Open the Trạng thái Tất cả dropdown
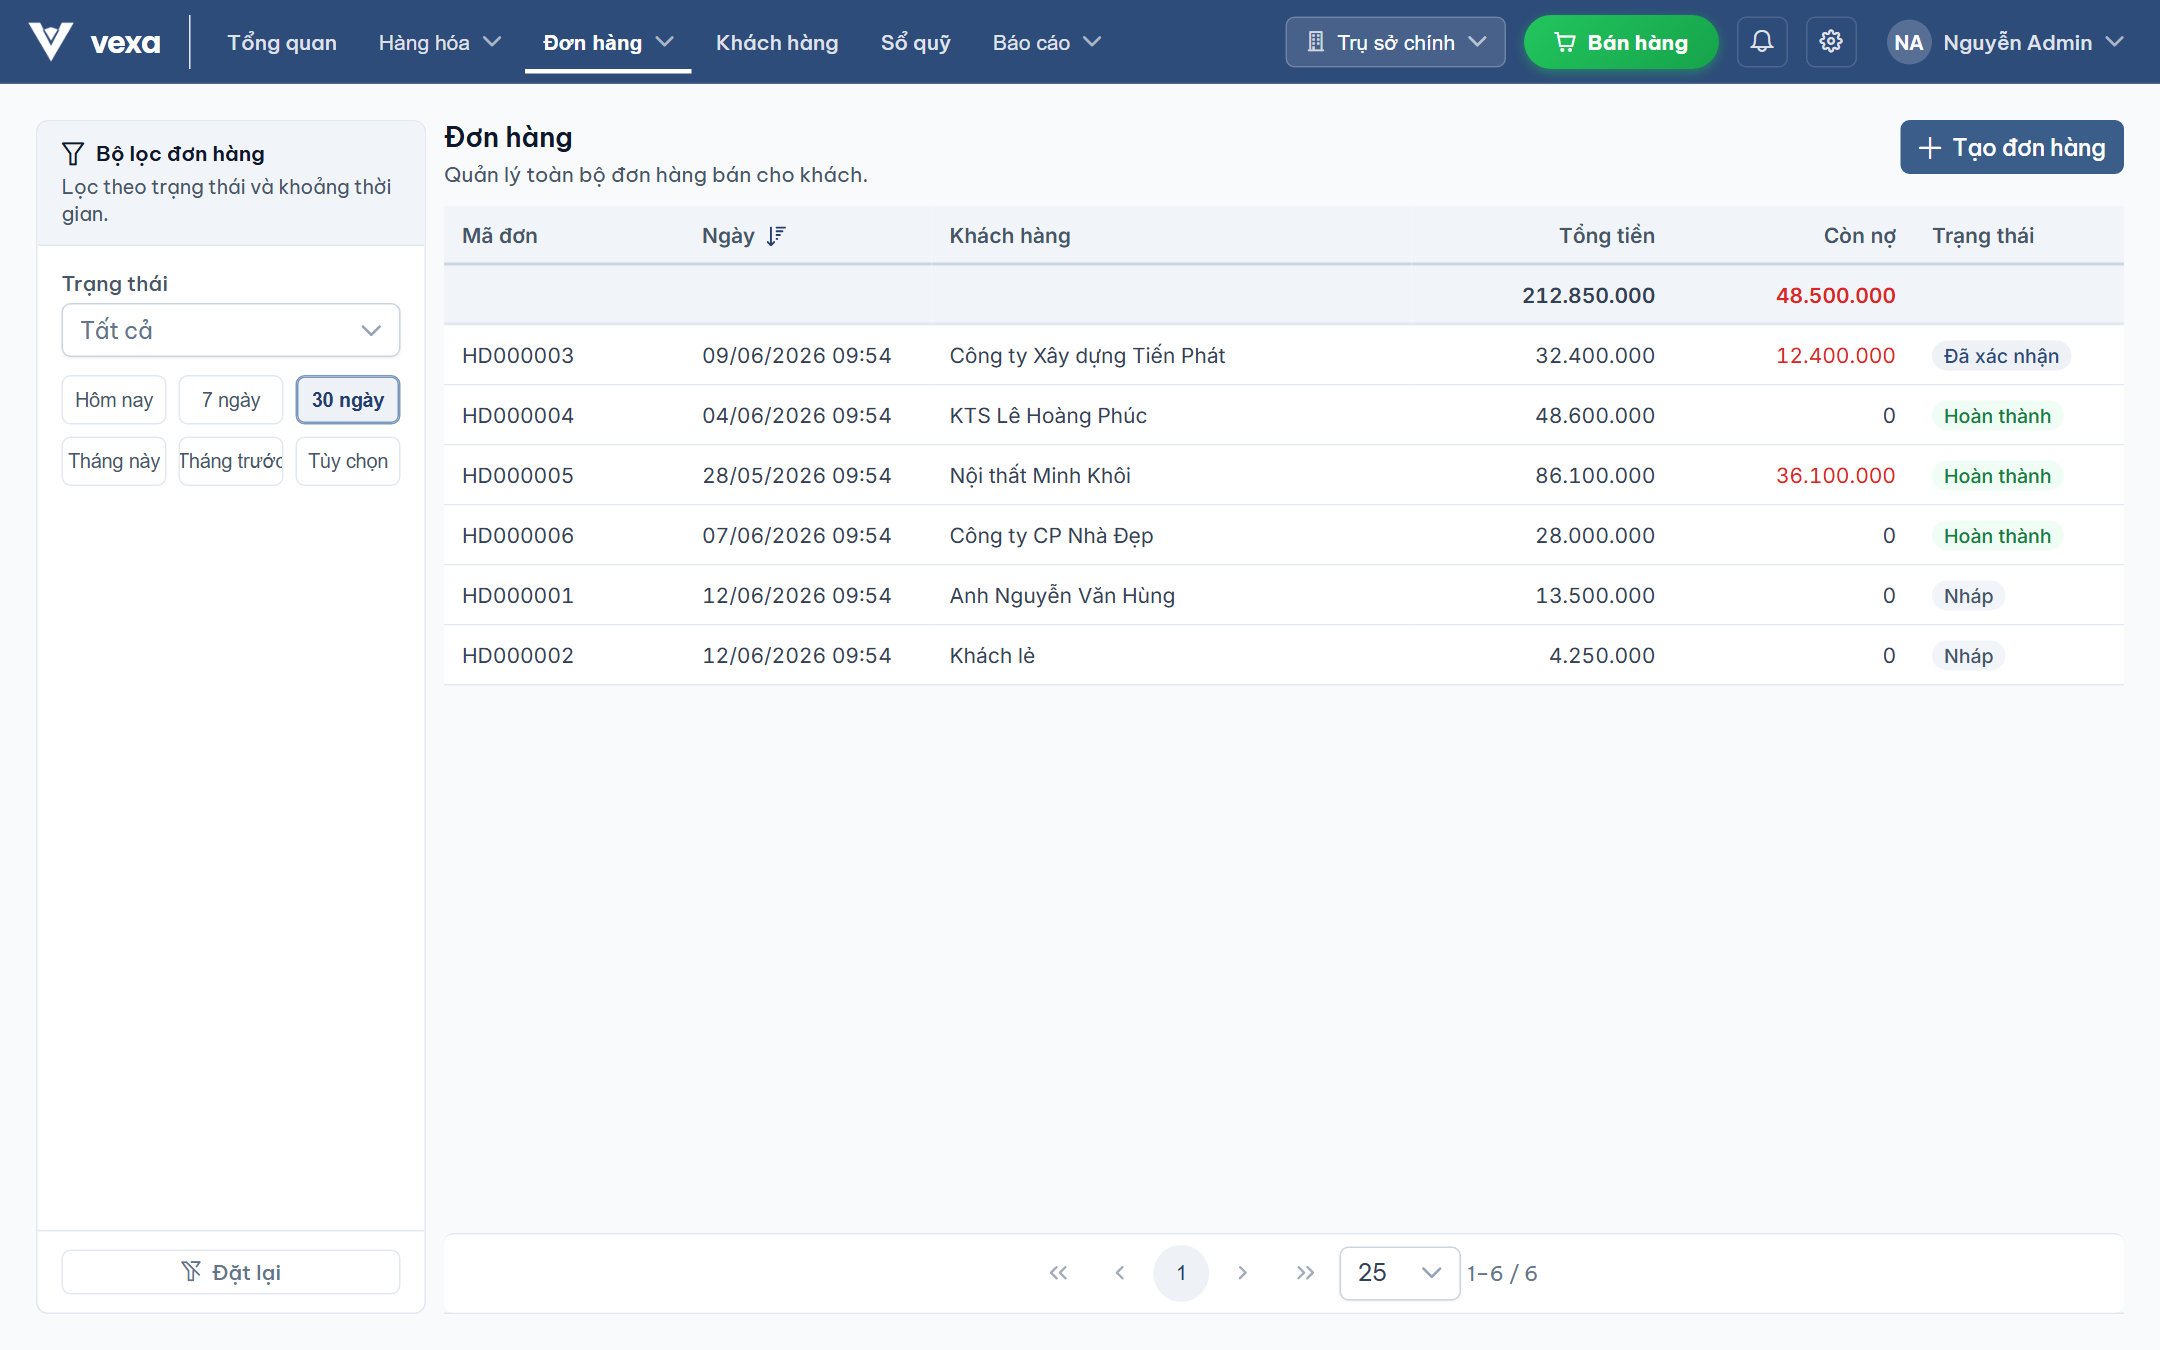 pos(231,330)
